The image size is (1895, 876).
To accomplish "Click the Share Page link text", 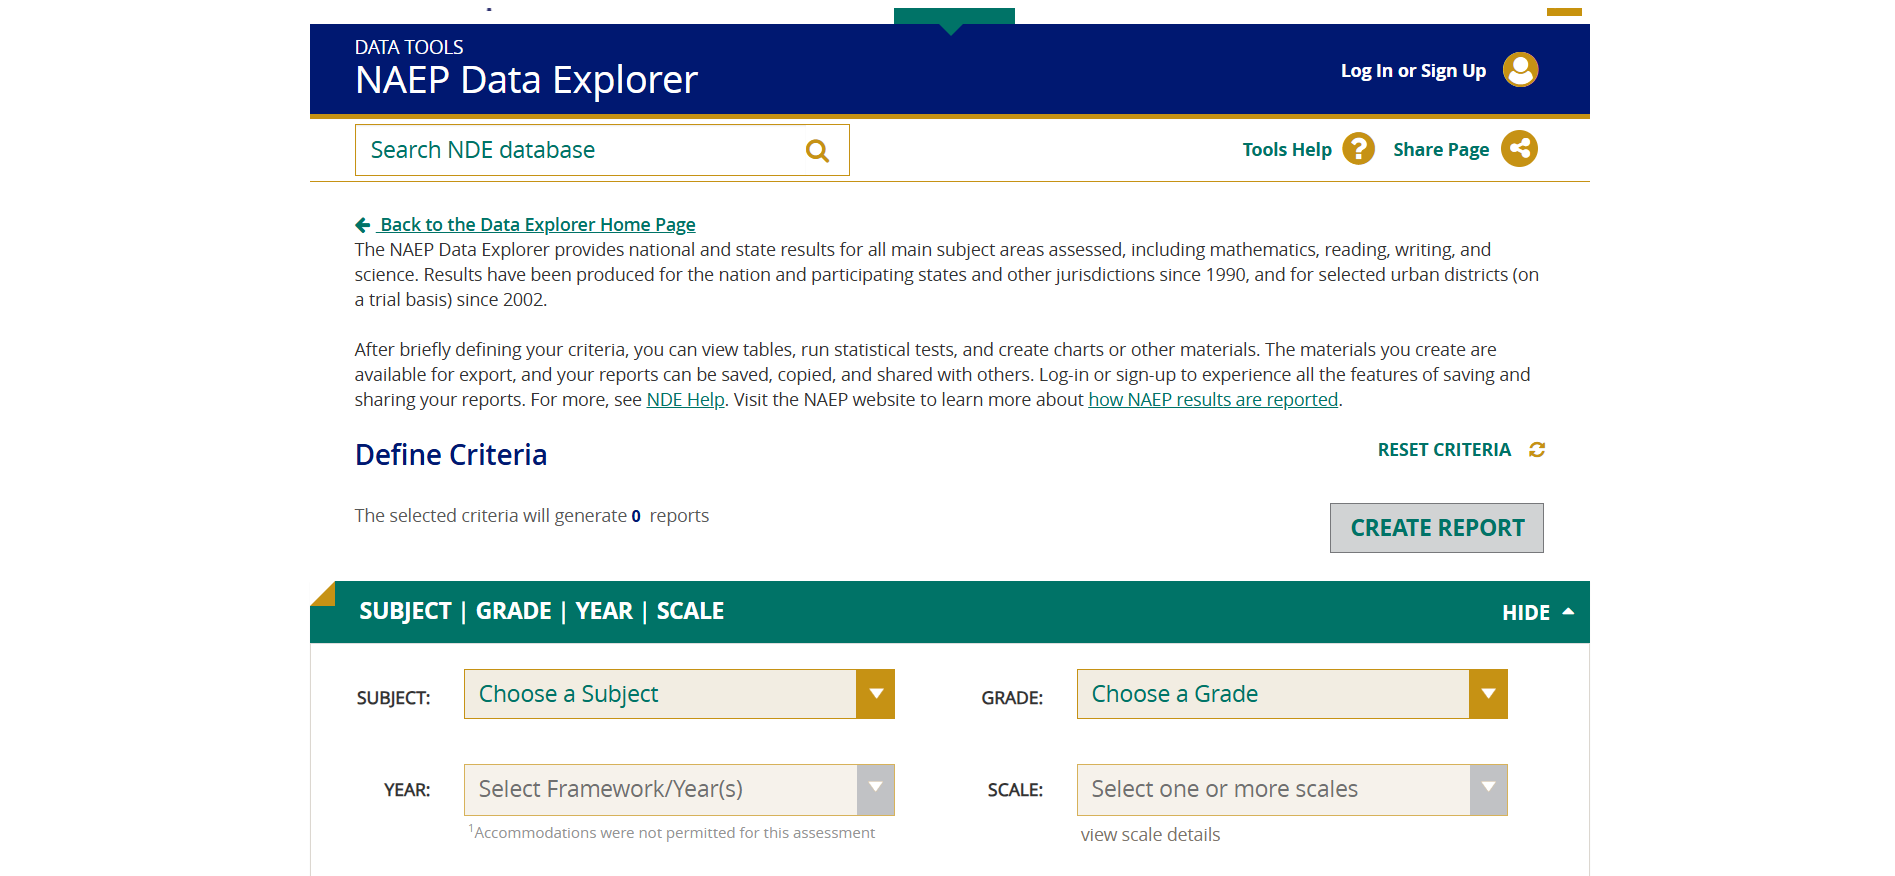I will point(1441,150).
